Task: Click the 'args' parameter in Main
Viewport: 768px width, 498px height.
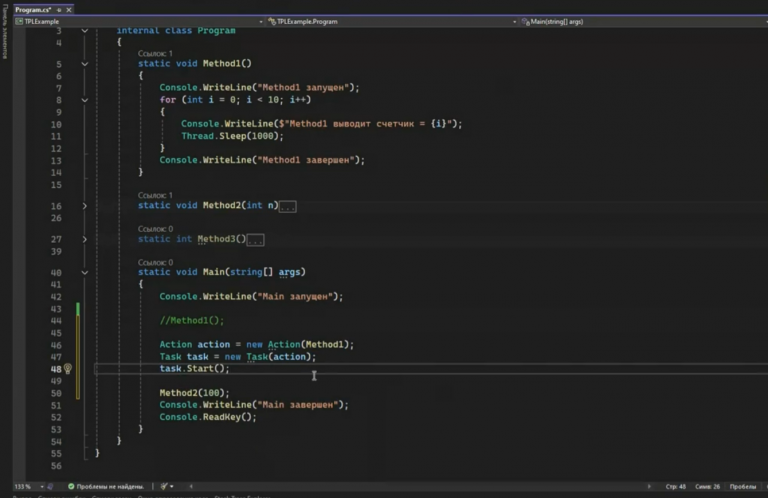Action: coord(289,272)
